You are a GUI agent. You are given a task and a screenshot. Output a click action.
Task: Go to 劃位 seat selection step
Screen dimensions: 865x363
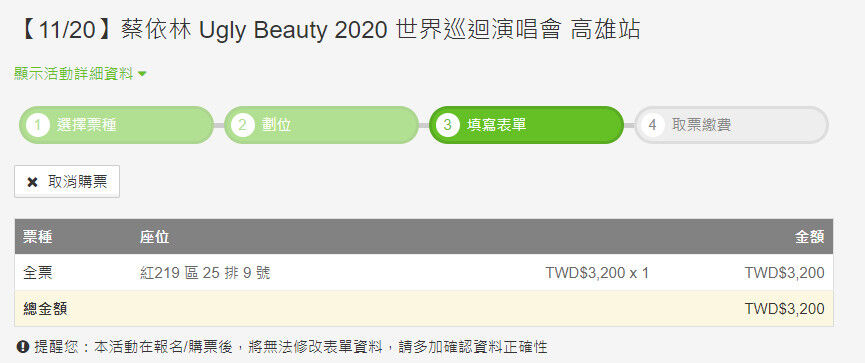tap(321, 125)
